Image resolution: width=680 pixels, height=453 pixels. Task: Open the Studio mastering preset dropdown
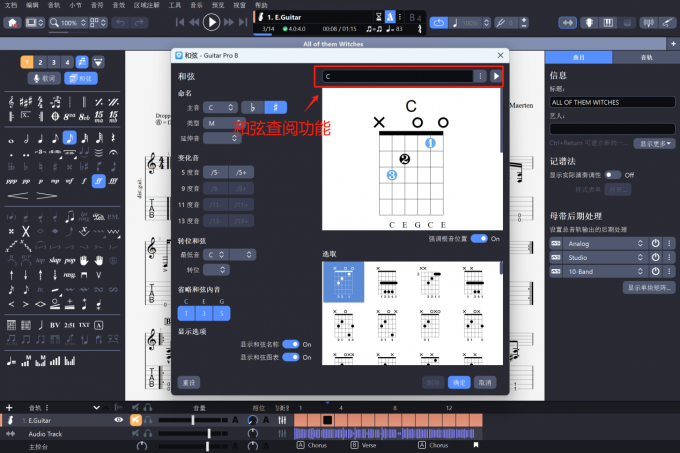coord(605,257)
